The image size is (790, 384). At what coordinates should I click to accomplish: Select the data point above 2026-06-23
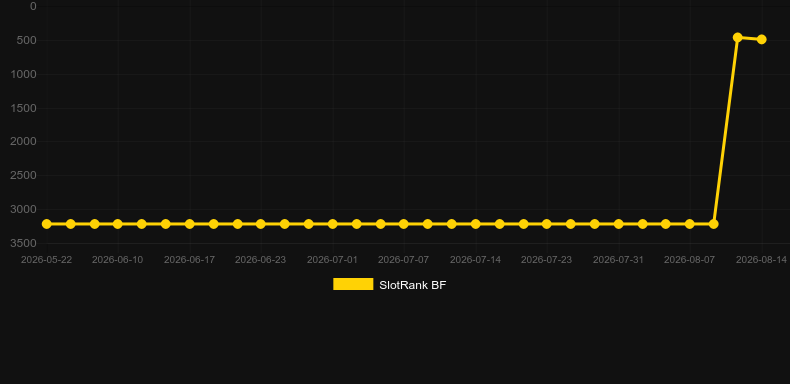click(x=260, y=224)
